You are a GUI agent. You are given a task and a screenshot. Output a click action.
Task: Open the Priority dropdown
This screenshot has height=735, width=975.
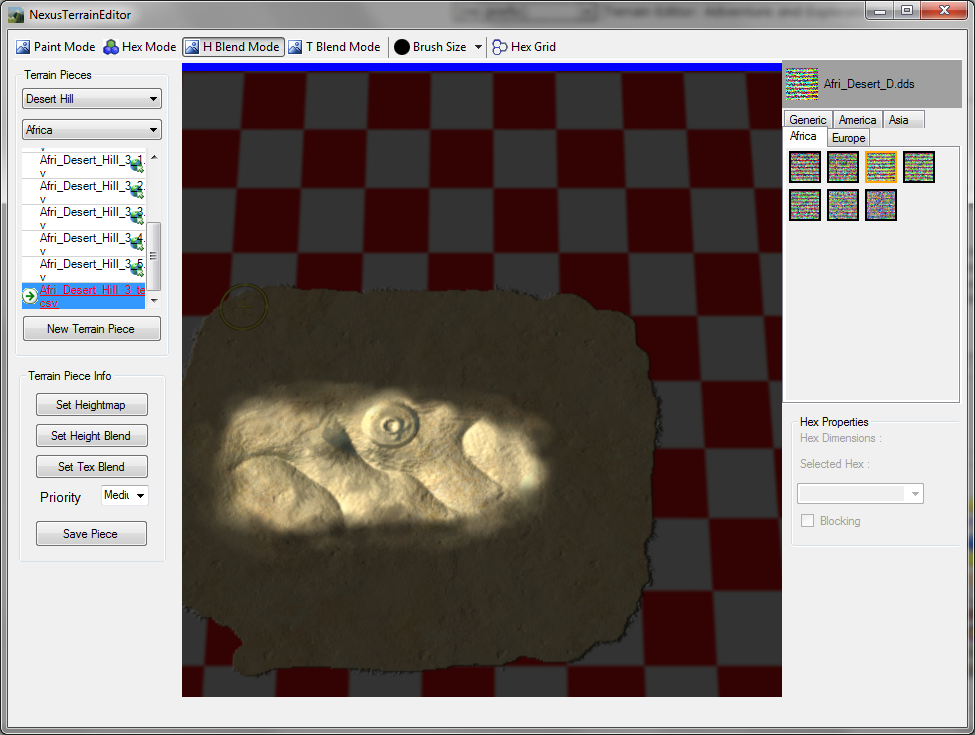click(x=125, y=496)
